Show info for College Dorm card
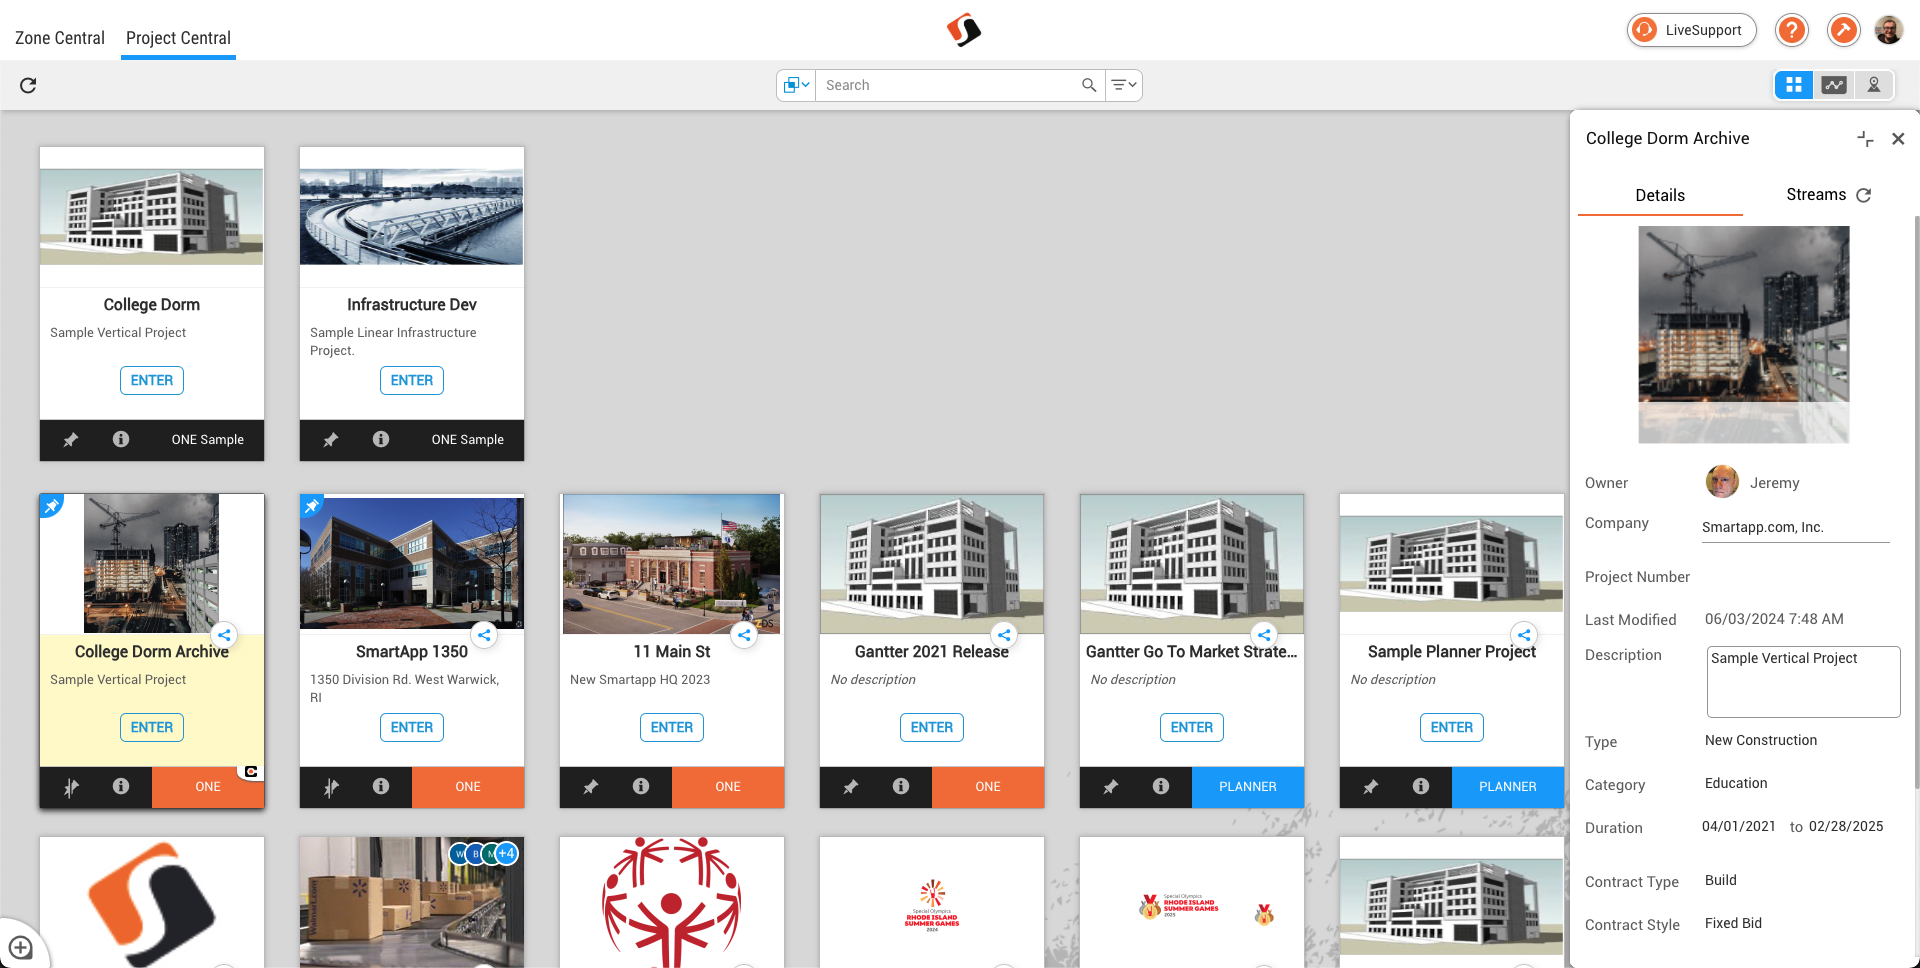The width and height of the screenshot is (1920, 968). click(x=121, y=439)
